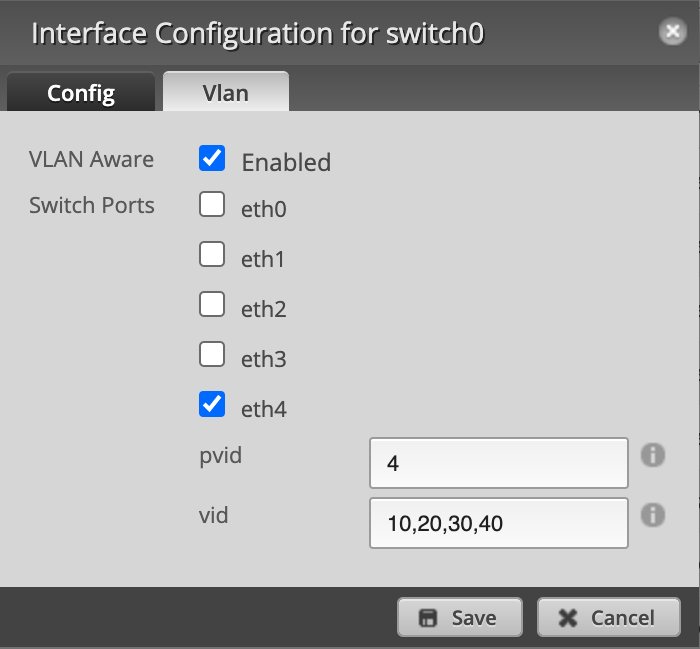
Task: Click the X icon on Cancel
Action: click(x=568, y=618)
